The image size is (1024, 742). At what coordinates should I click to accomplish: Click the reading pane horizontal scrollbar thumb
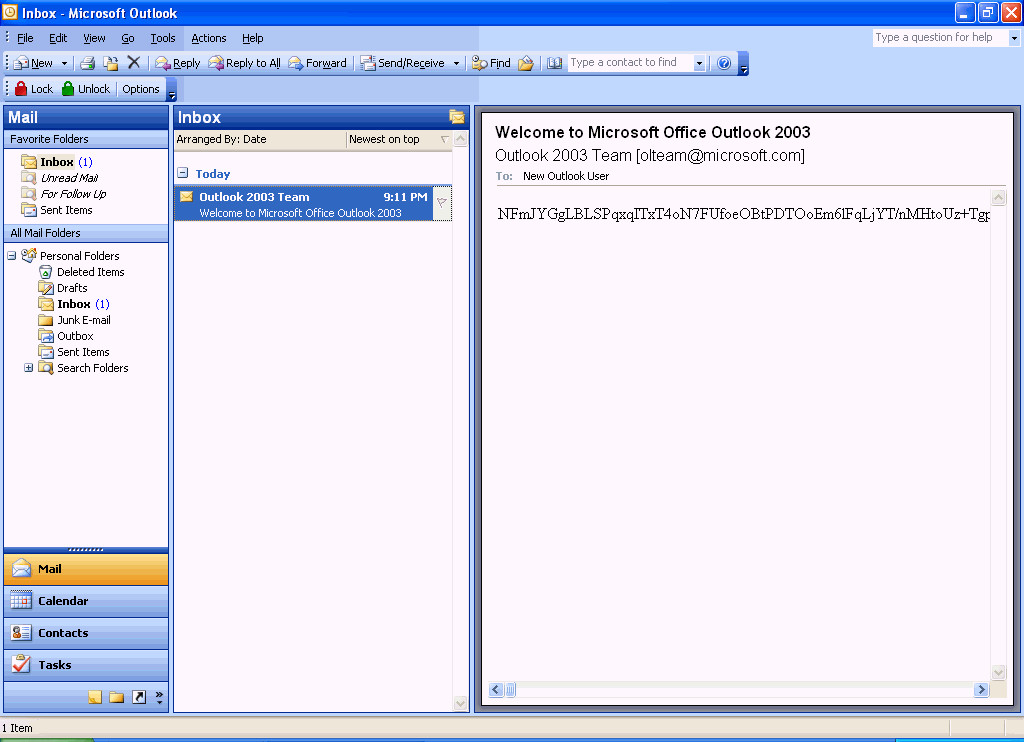coord(511,689)
